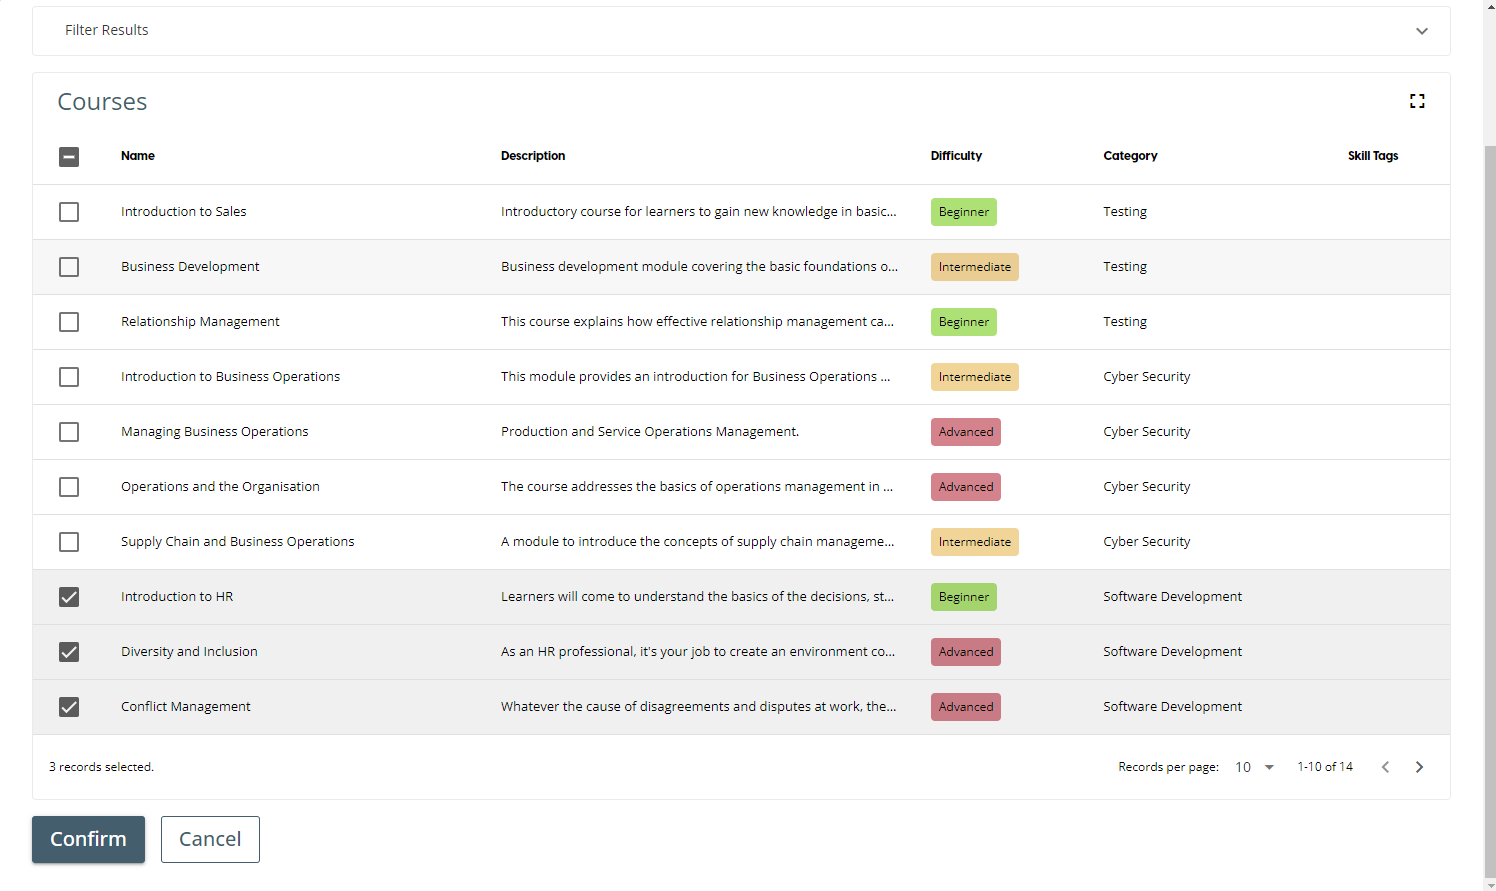Click the vertical page scrollbar

tap(1489, 500)
